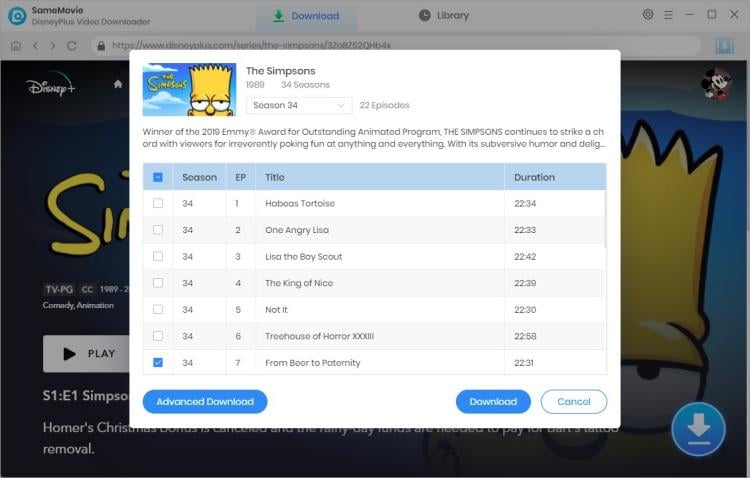Open the hamburger menu icon
750x478 pixels.
tap(668, 15)
